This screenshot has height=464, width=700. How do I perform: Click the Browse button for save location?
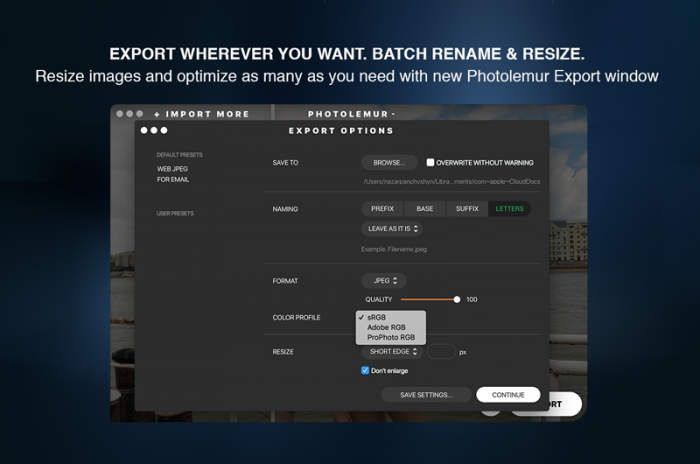pos(389,163)
